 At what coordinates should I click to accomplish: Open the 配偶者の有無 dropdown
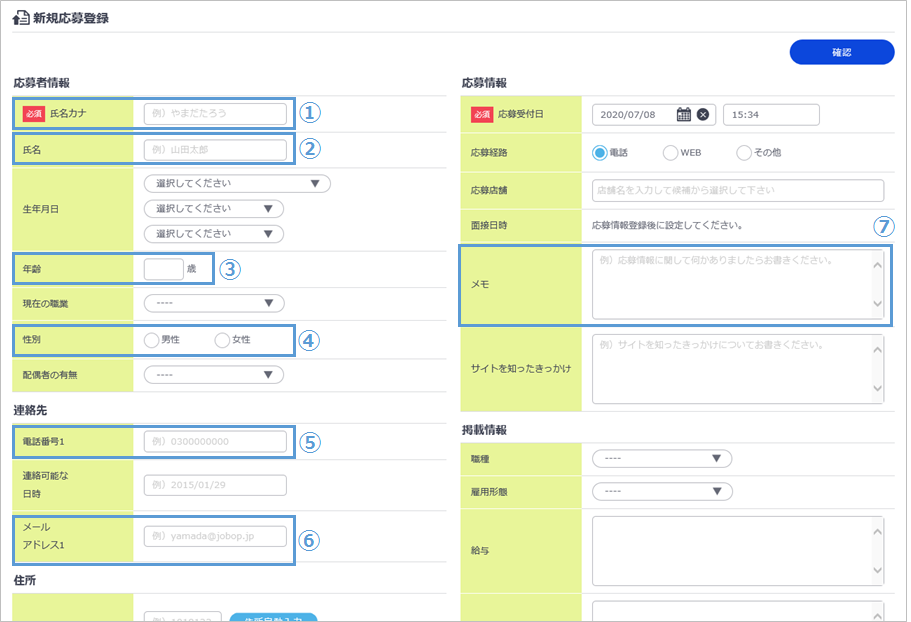pos(214,375)
